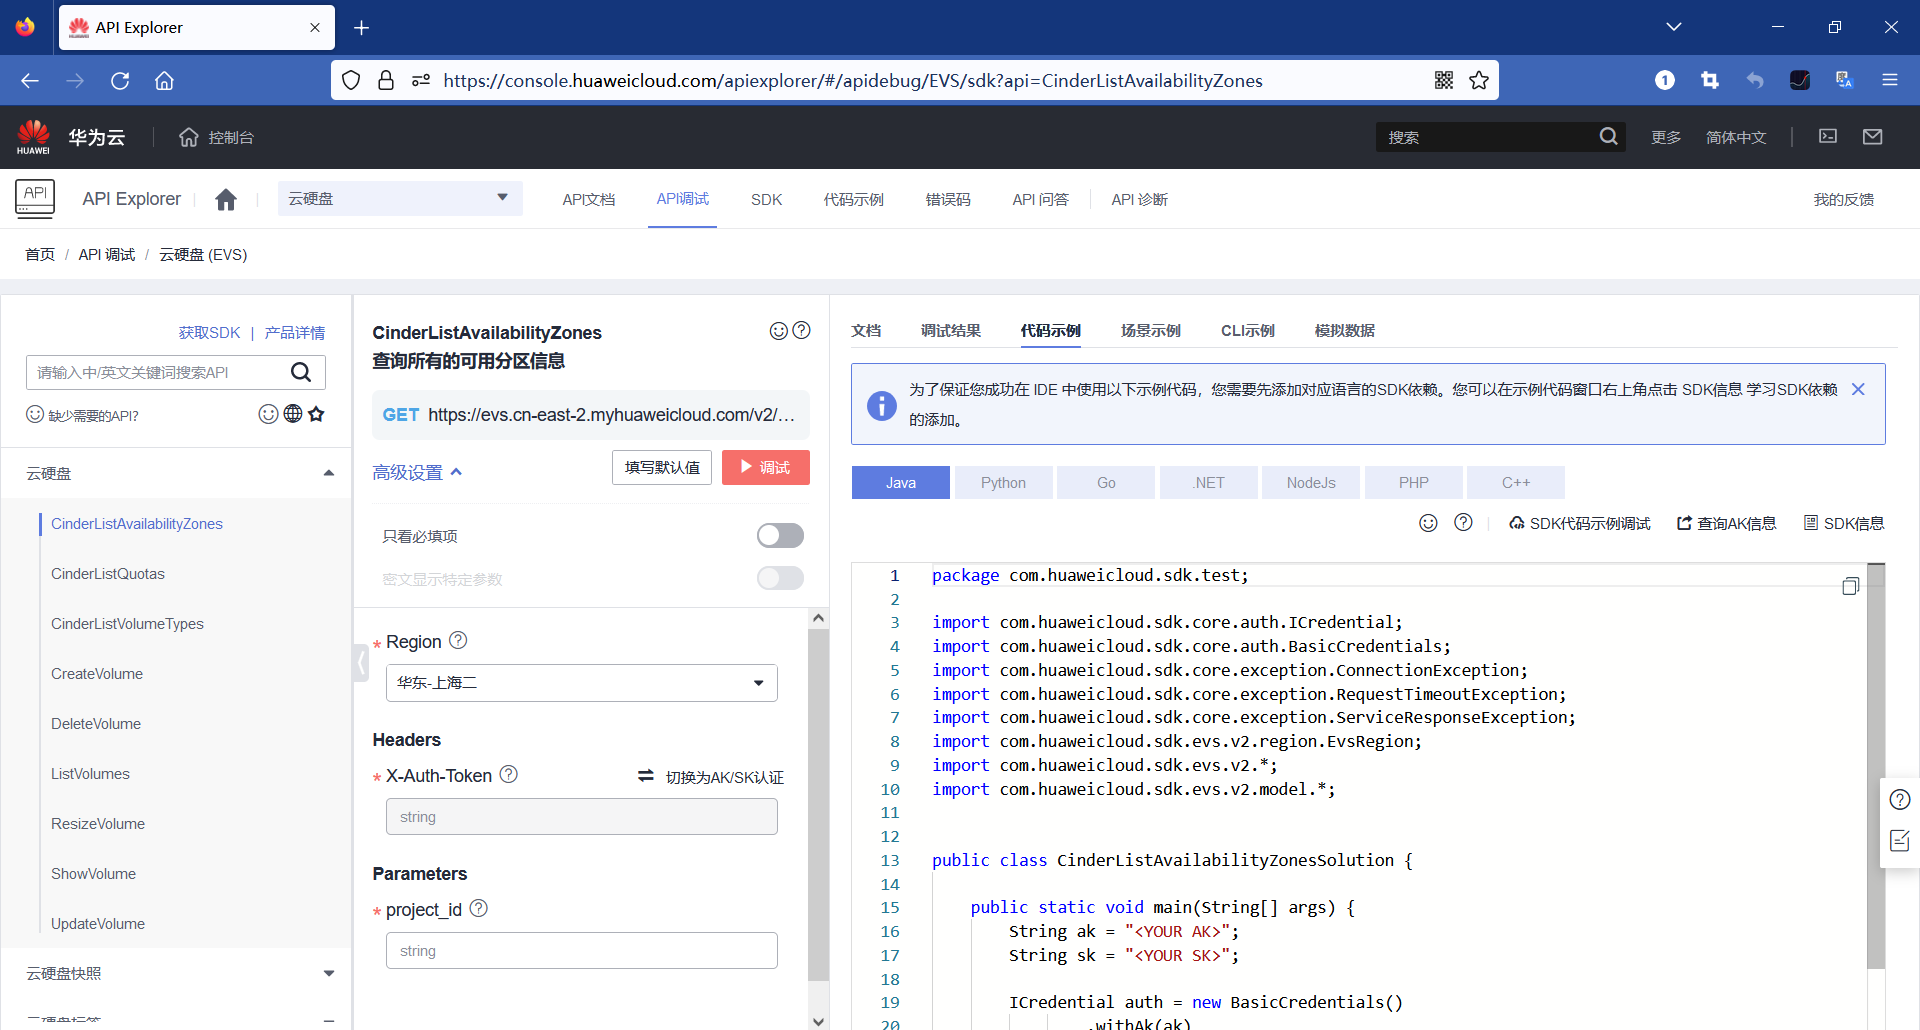Click the red 调试 debug button

pyautogui.click(x=766, y=467)
